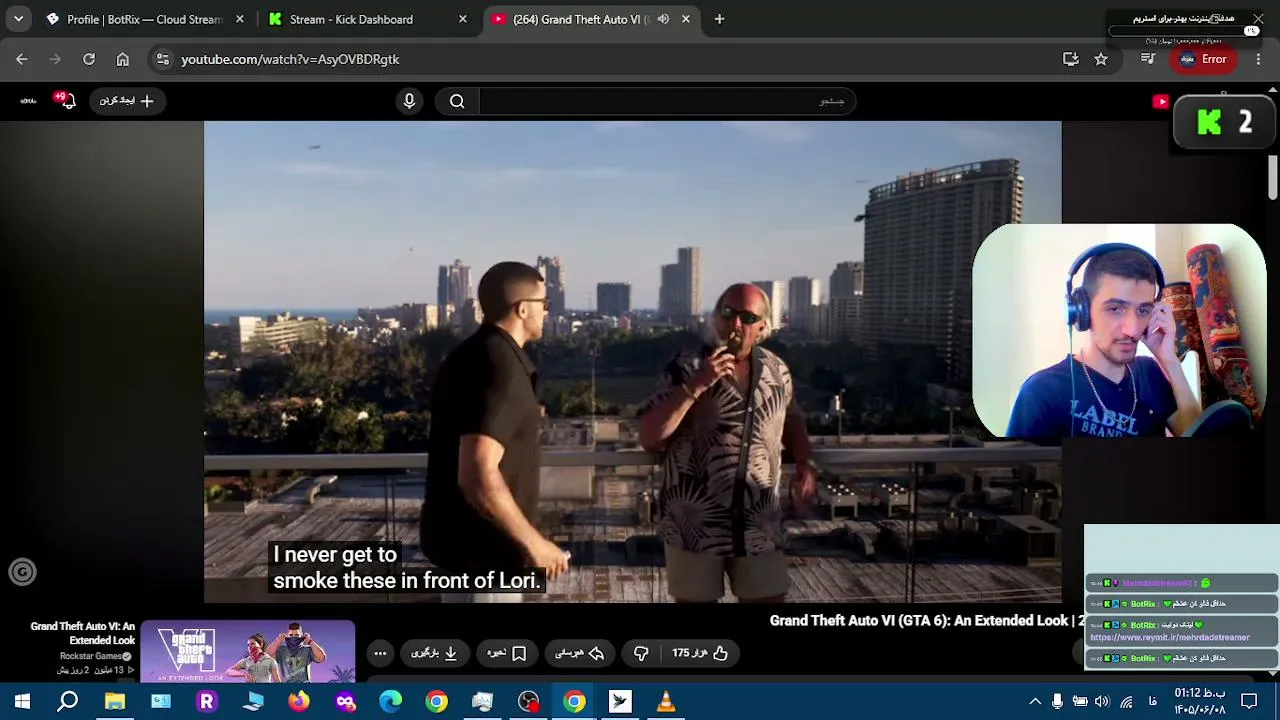The image size is (1280, 720).
Task: Bookmark this page with the star
Action: coord(1101,59)
